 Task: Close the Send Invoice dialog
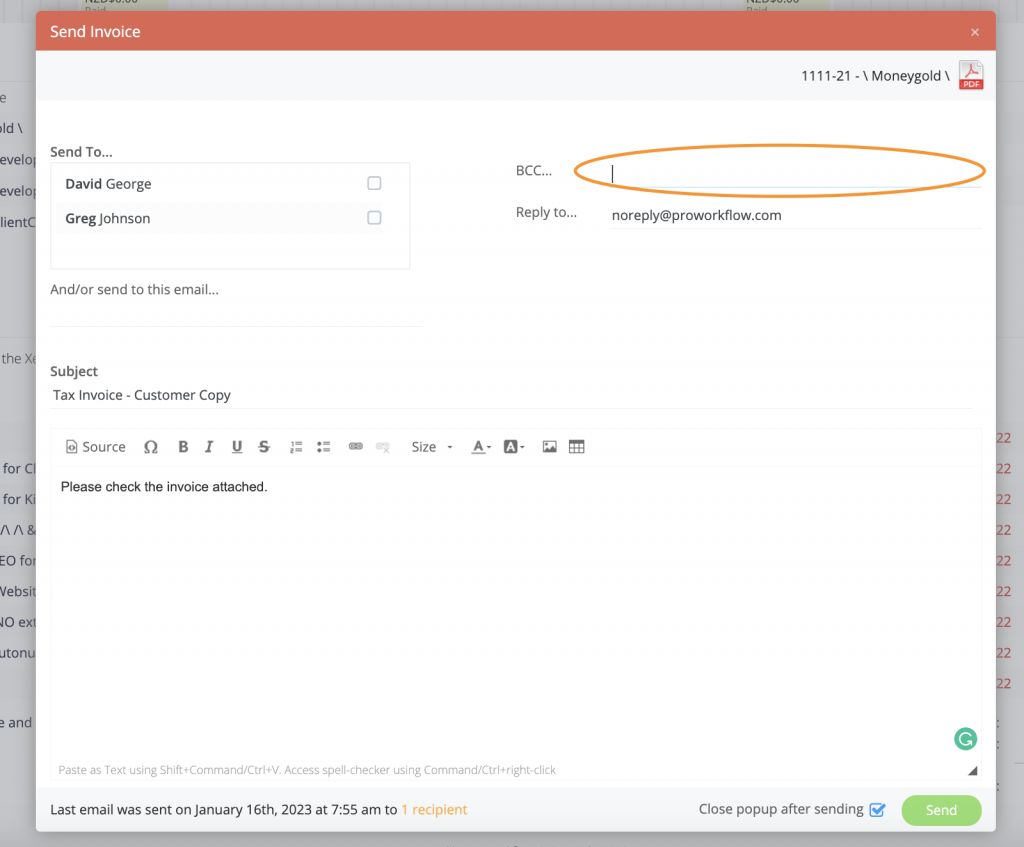point(974,32)
